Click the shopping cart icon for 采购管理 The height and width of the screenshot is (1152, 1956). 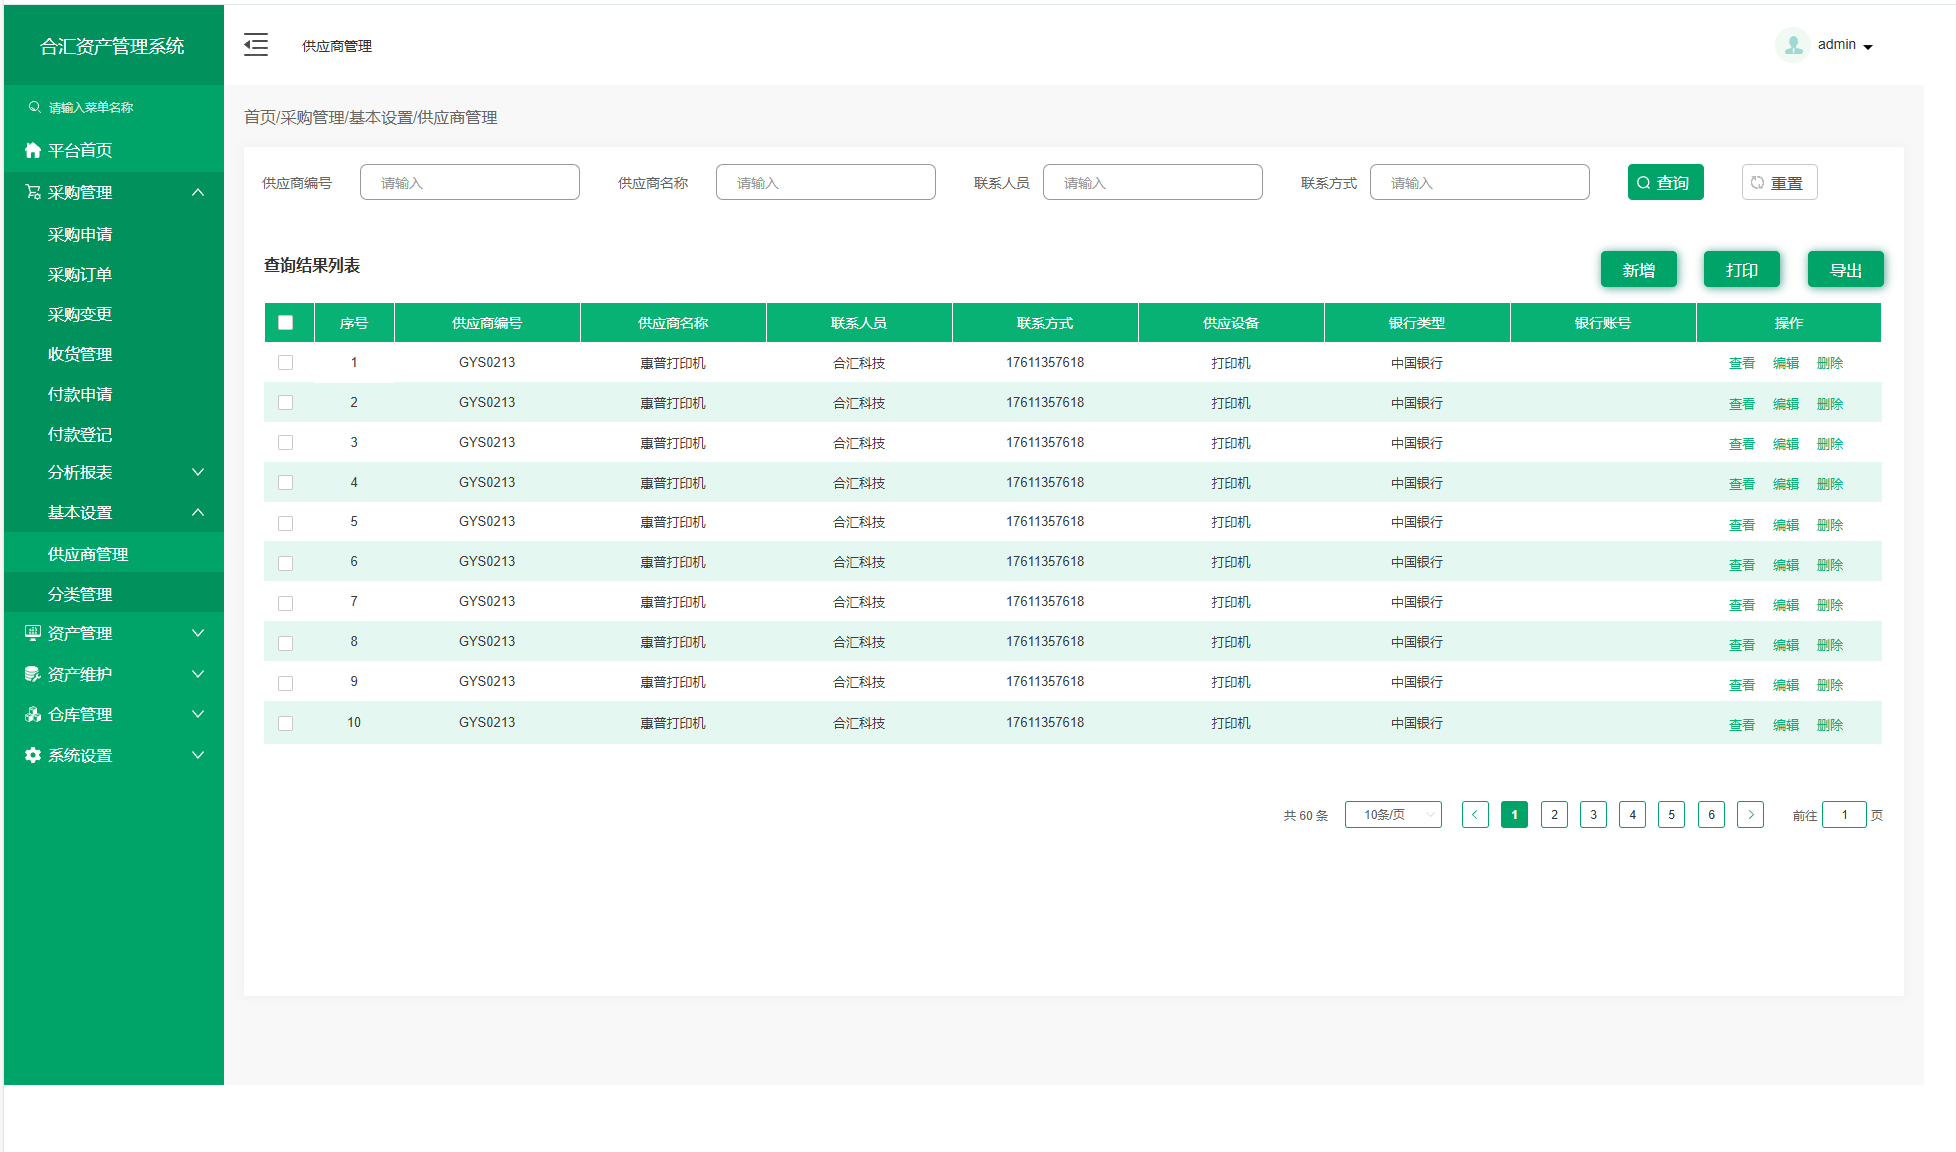pos(33,192)
